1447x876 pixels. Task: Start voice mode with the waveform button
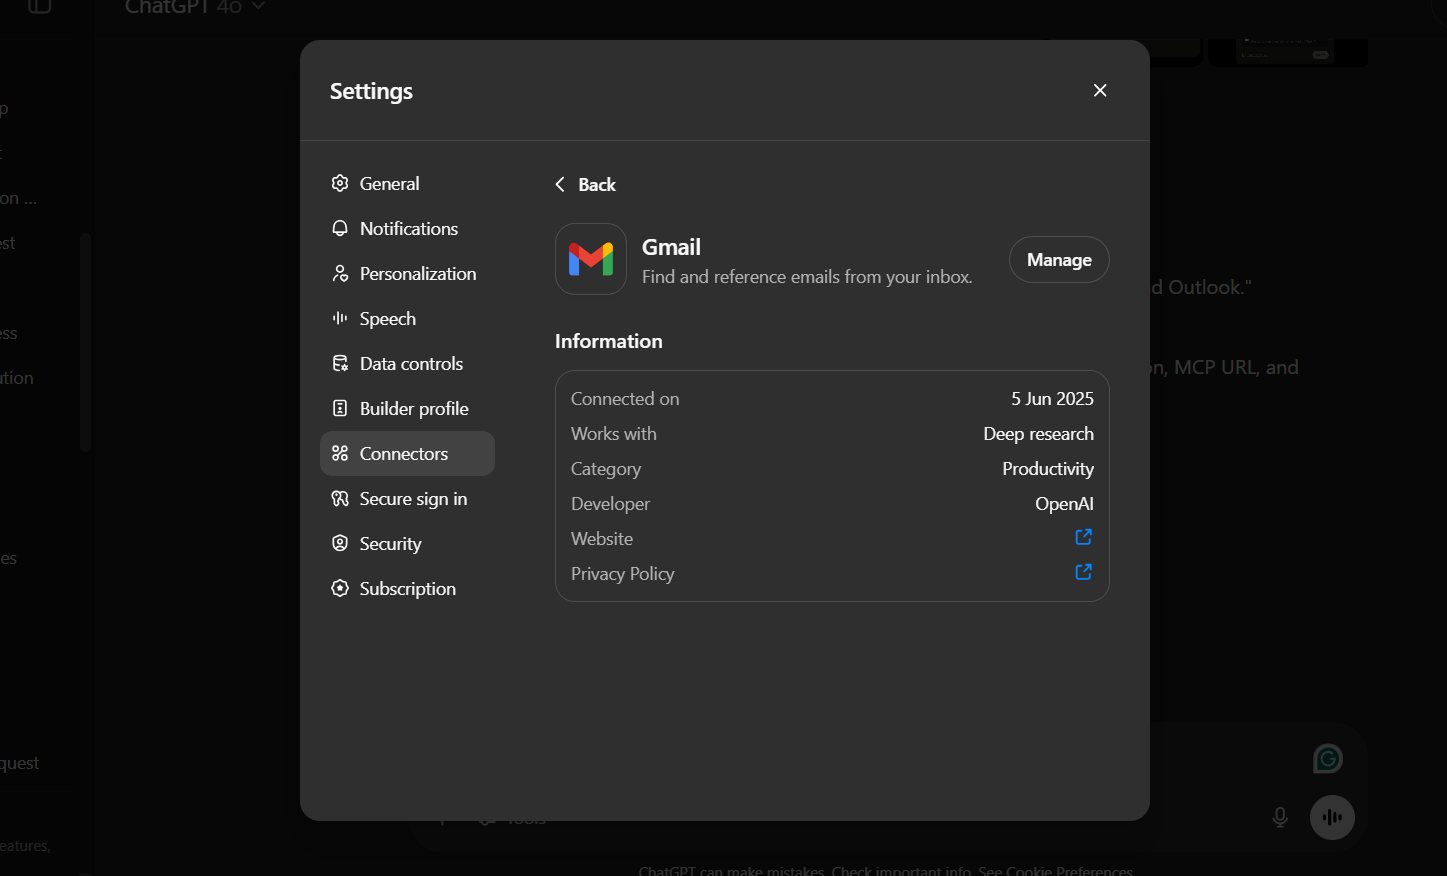pyautogui.click(x=1332, y=817)
